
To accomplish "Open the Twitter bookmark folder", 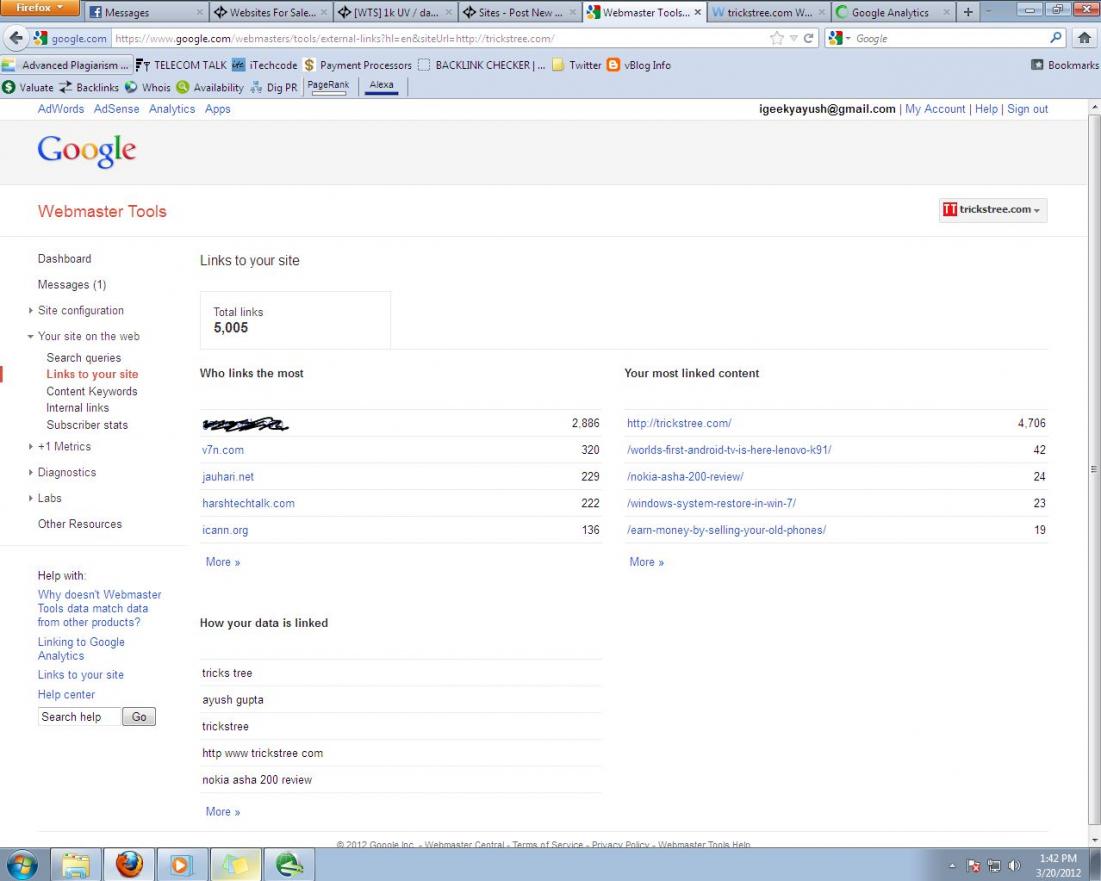I will pos(576,65).
